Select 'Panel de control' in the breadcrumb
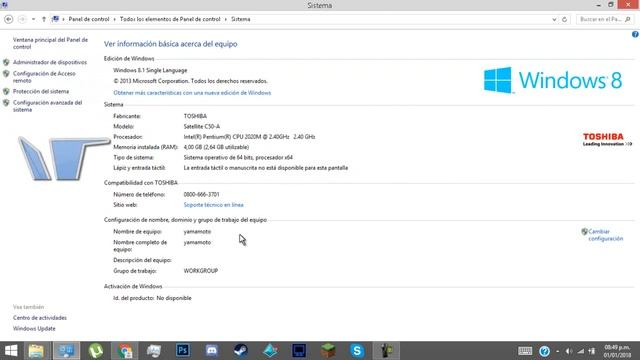640x360 pixels. [89, 19]
